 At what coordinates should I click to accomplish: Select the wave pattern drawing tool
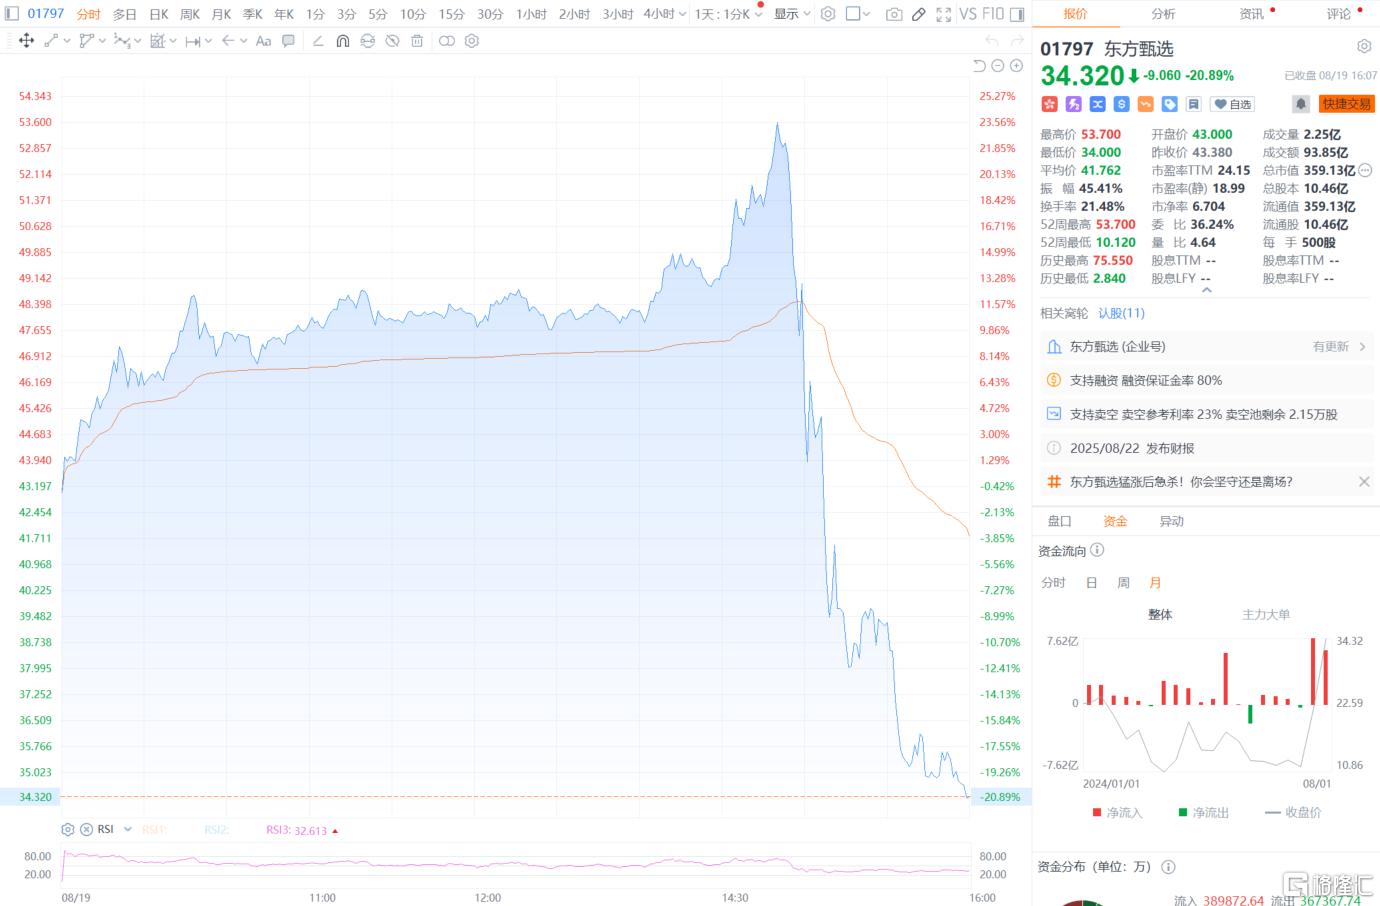122,41
